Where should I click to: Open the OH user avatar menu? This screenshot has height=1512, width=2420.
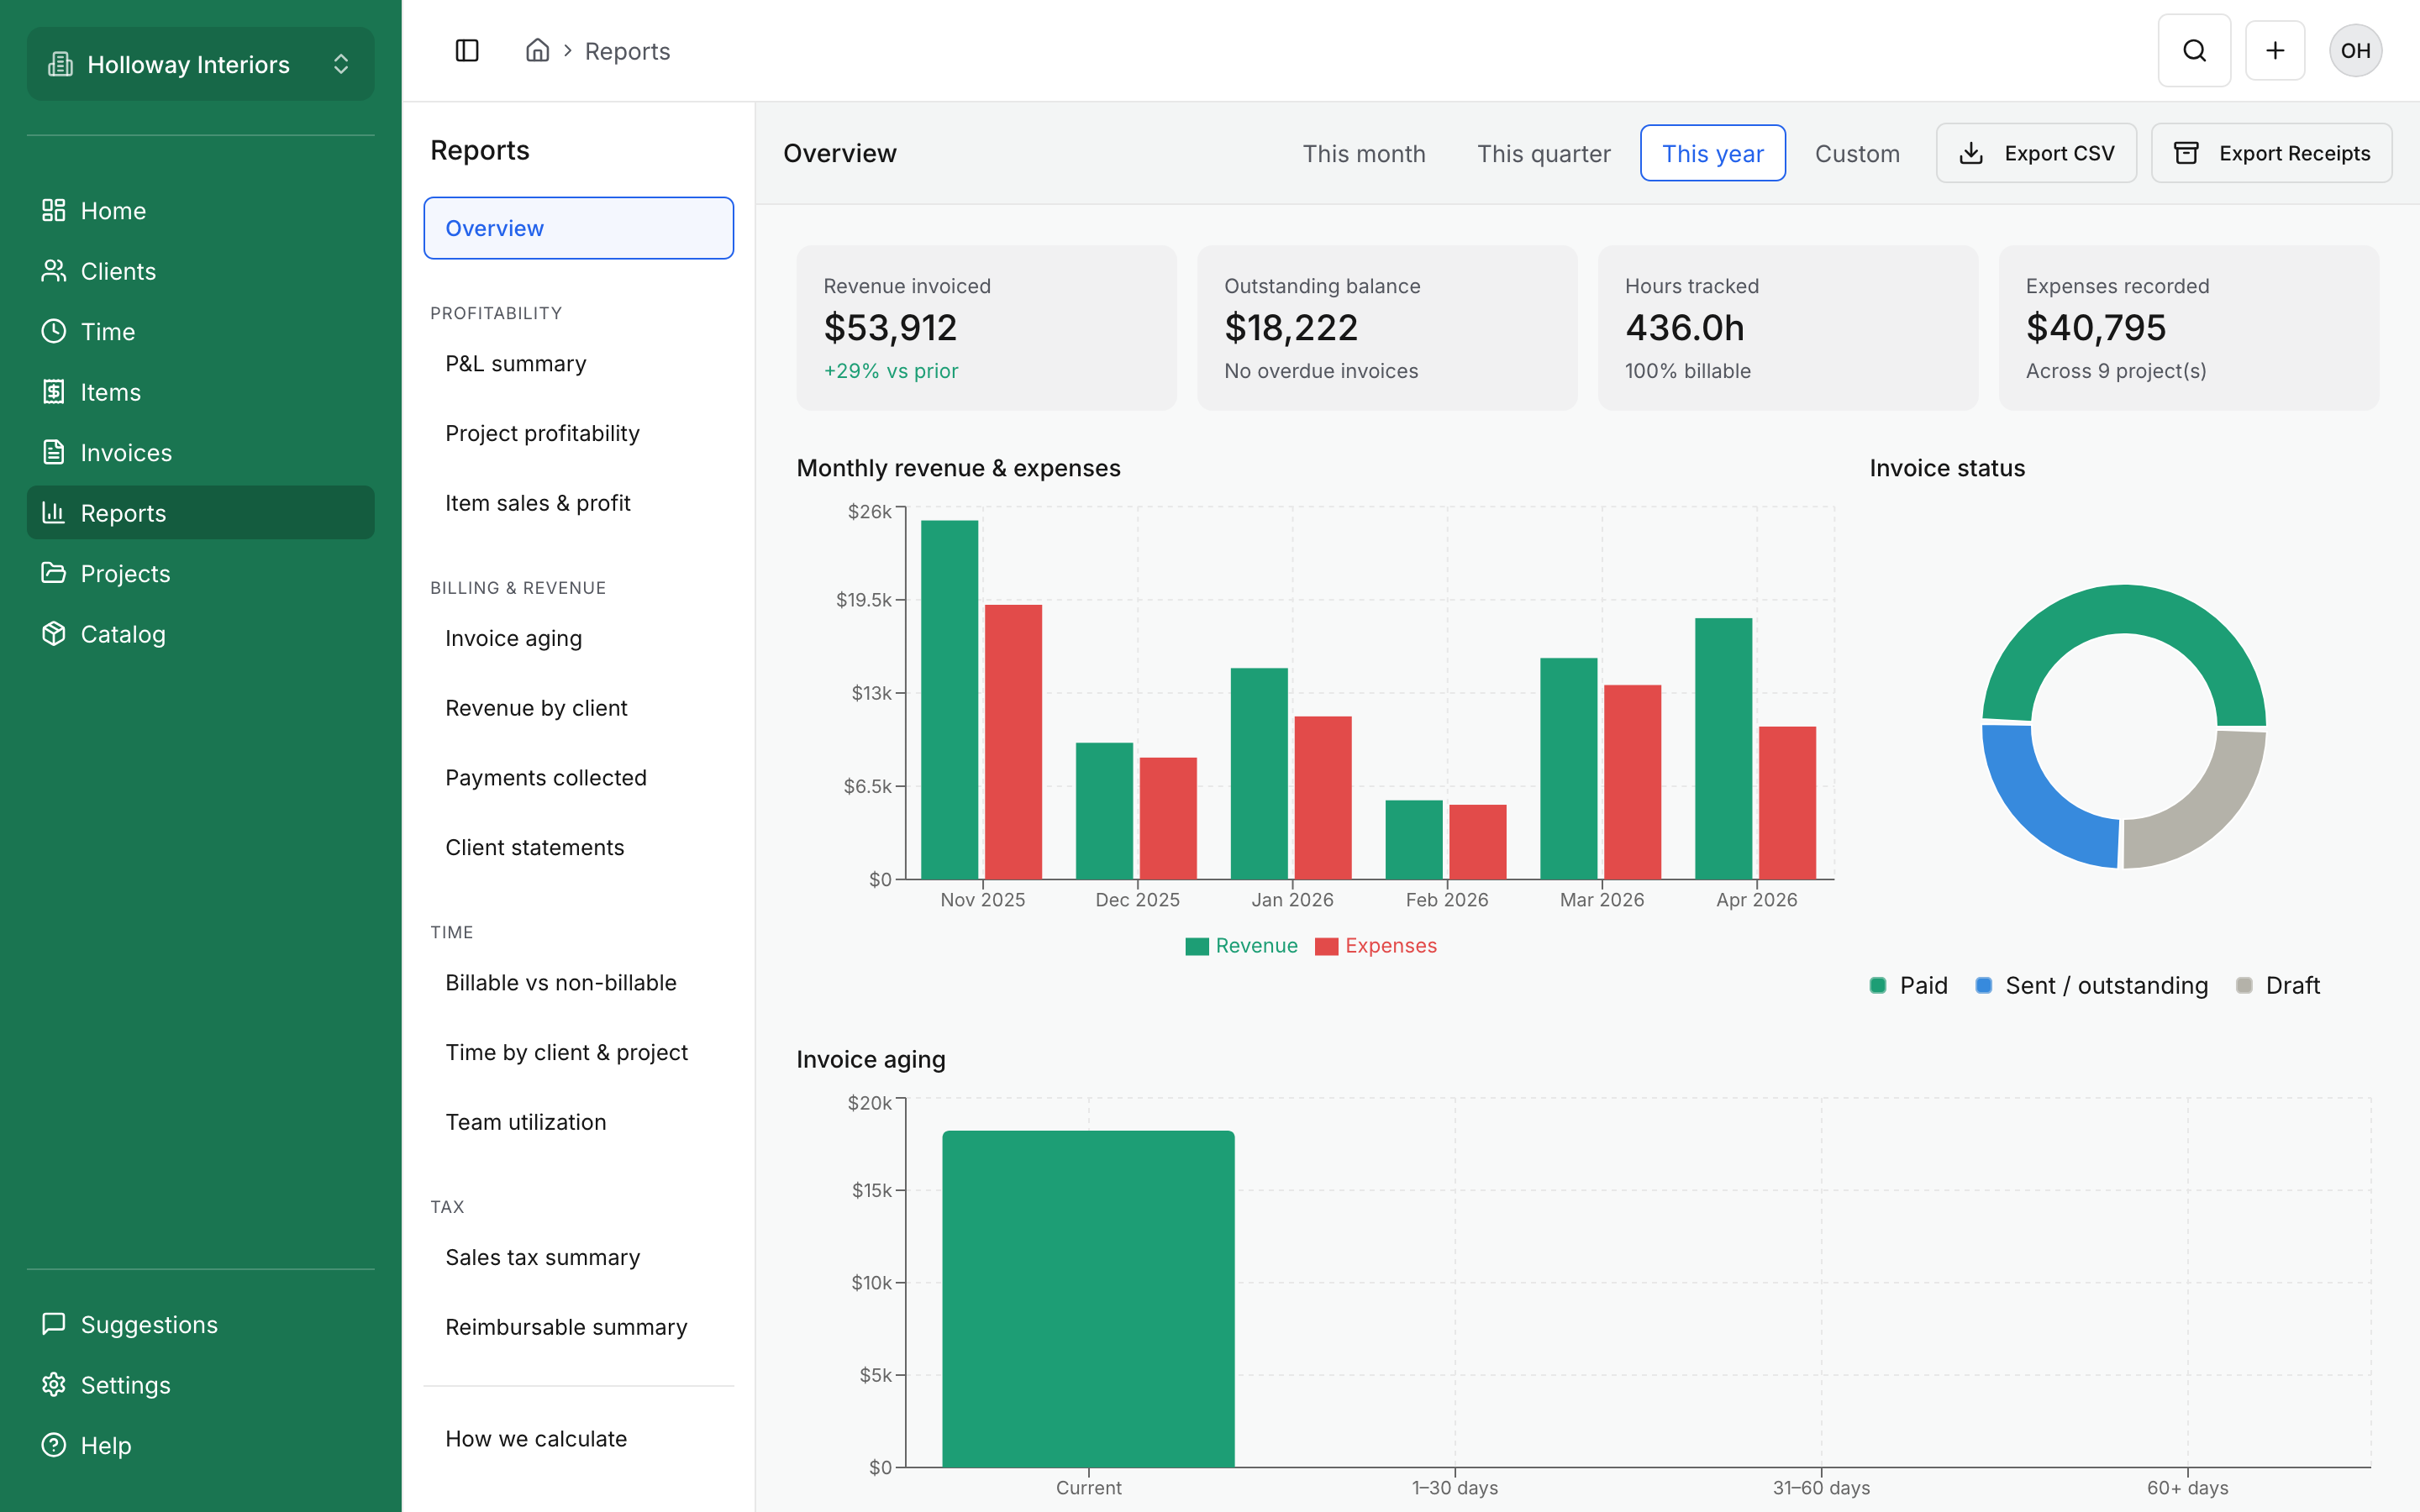2355,51
